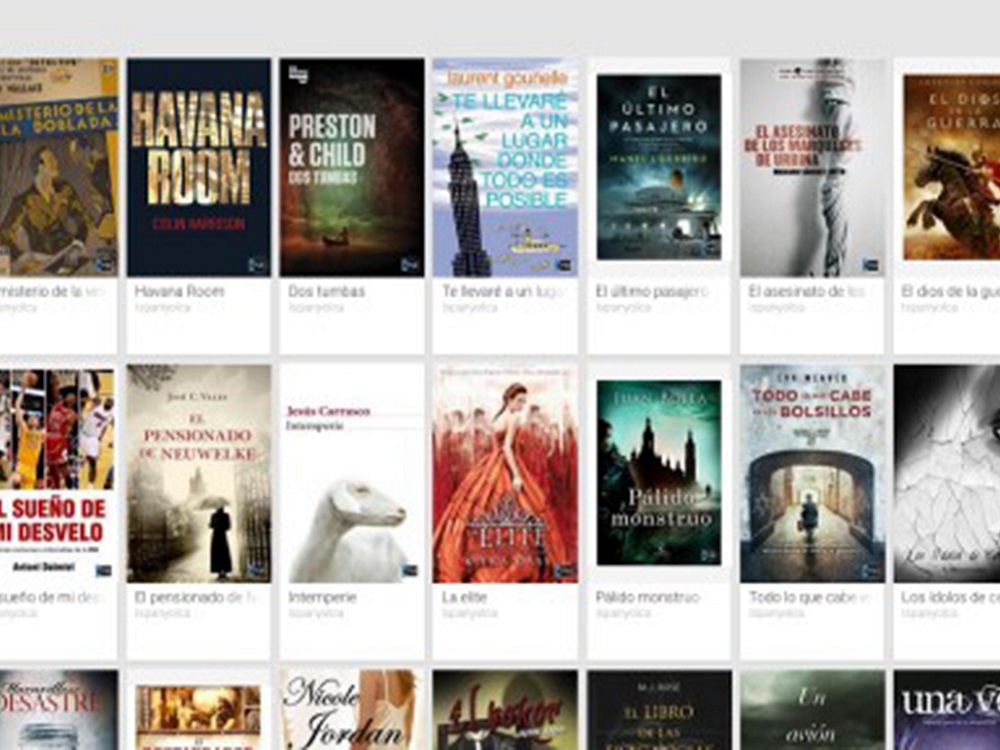Screen dimensions: 1000x750
Task: Click publisher label under Intemperie
Action: tap(316, 614)
